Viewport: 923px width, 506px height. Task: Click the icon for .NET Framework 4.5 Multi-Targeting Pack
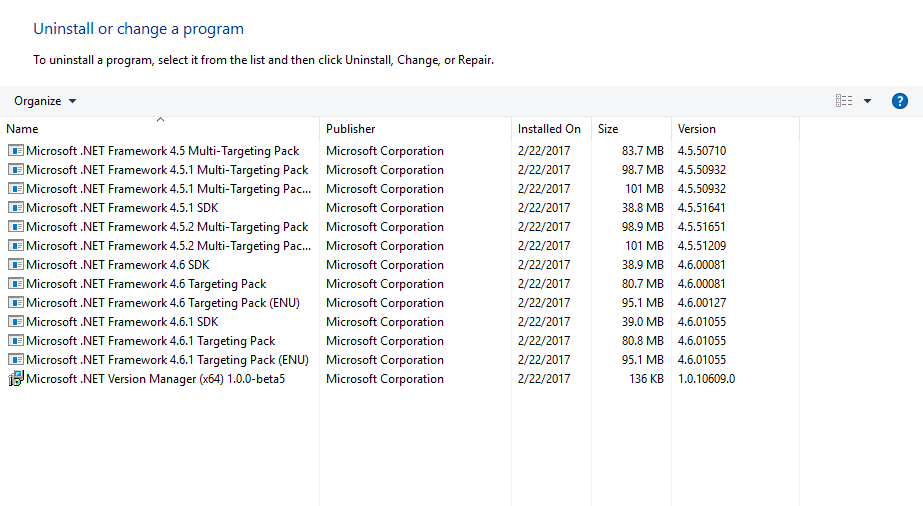click(16, 151)
